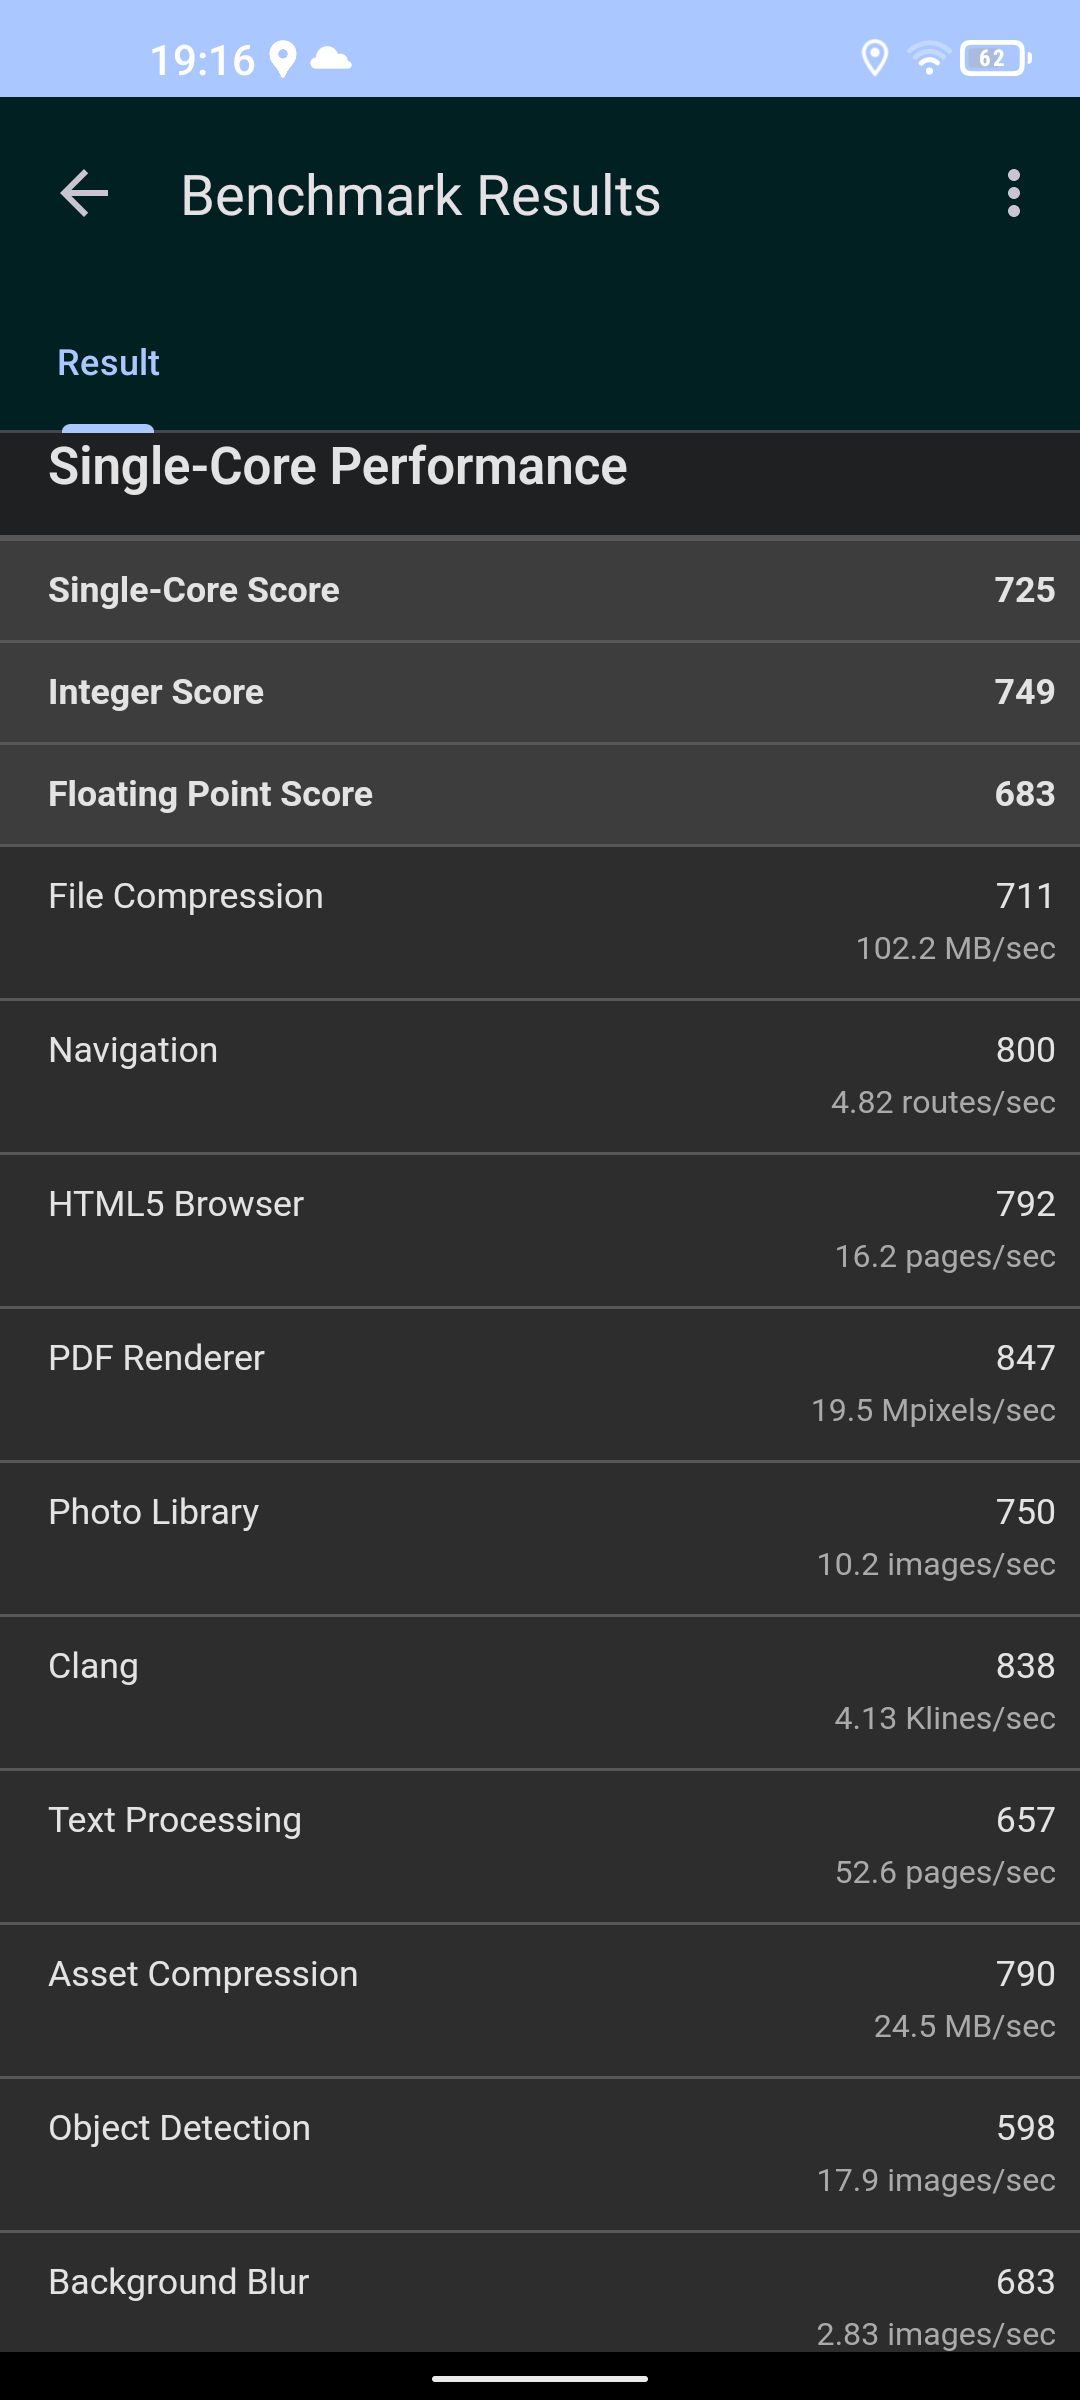1080x2400 pixels.
Task: Tap the Navigation benchmark row
Action: point(540,1076)
